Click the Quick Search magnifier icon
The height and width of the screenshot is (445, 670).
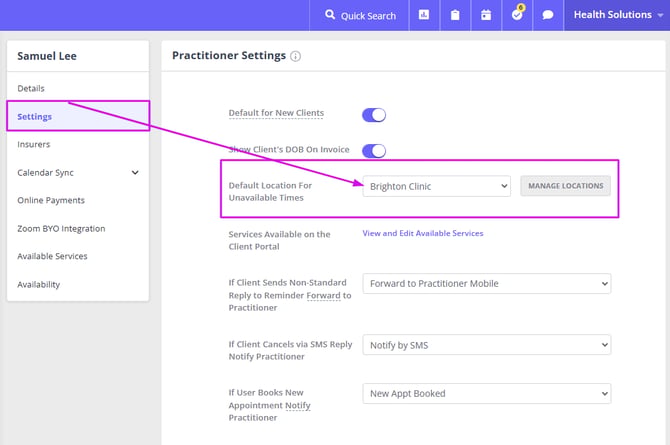tap(331, 15)
